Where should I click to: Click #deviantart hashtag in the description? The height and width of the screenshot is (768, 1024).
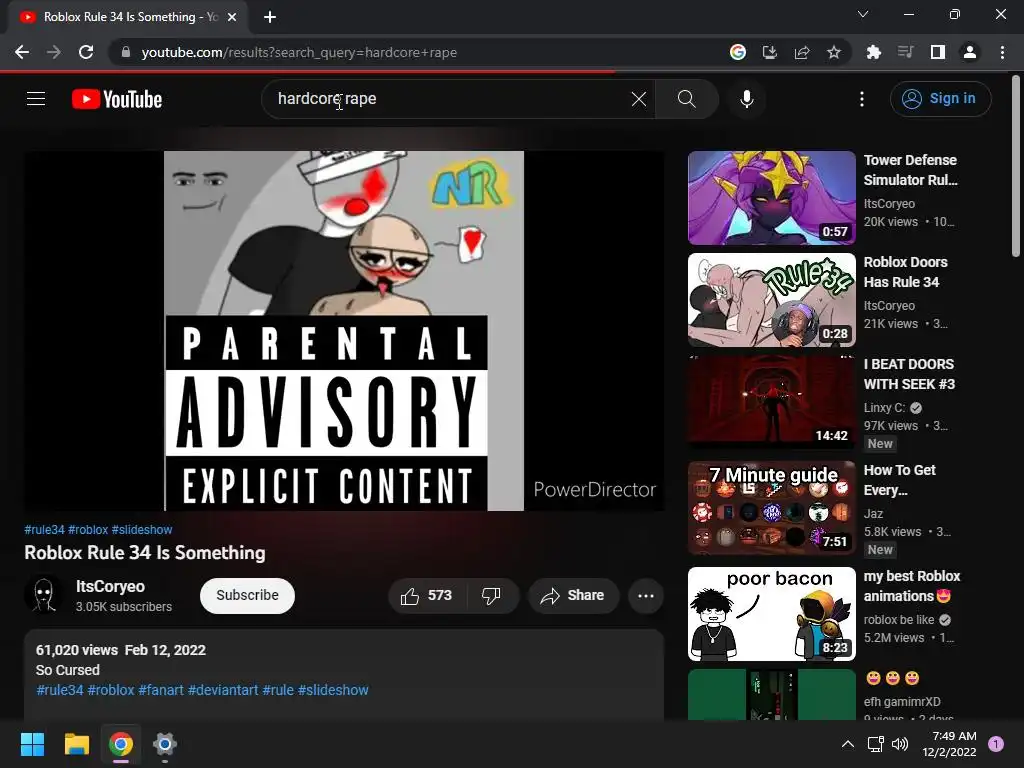(223, 690)
